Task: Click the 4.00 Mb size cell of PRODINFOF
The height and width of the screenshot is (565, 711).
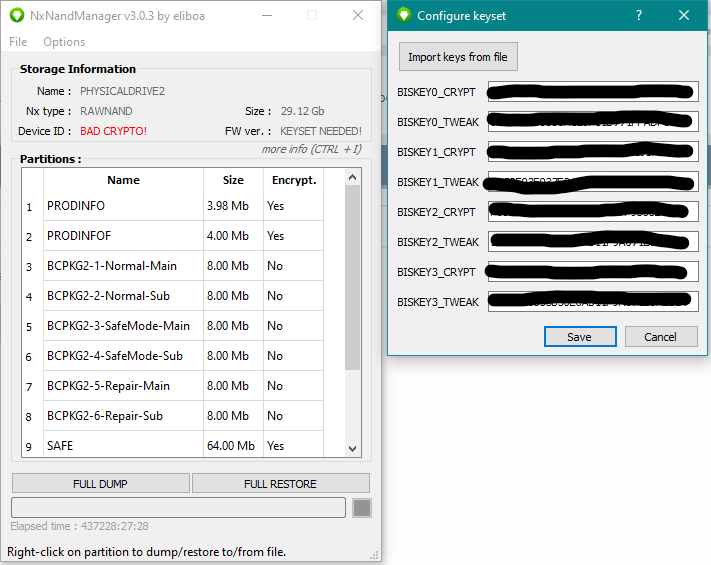Action: pyautogui.click(x=233, y=236)
